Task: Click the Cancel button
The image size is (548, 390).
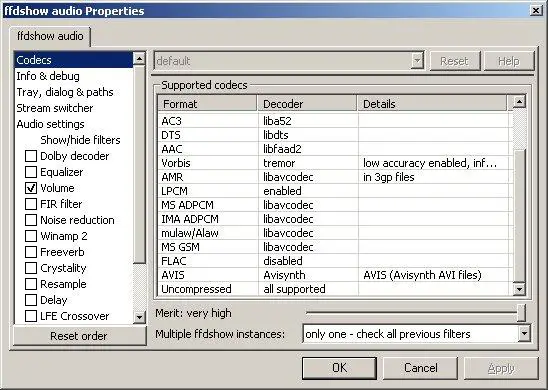Action: [x=420, y=368]
